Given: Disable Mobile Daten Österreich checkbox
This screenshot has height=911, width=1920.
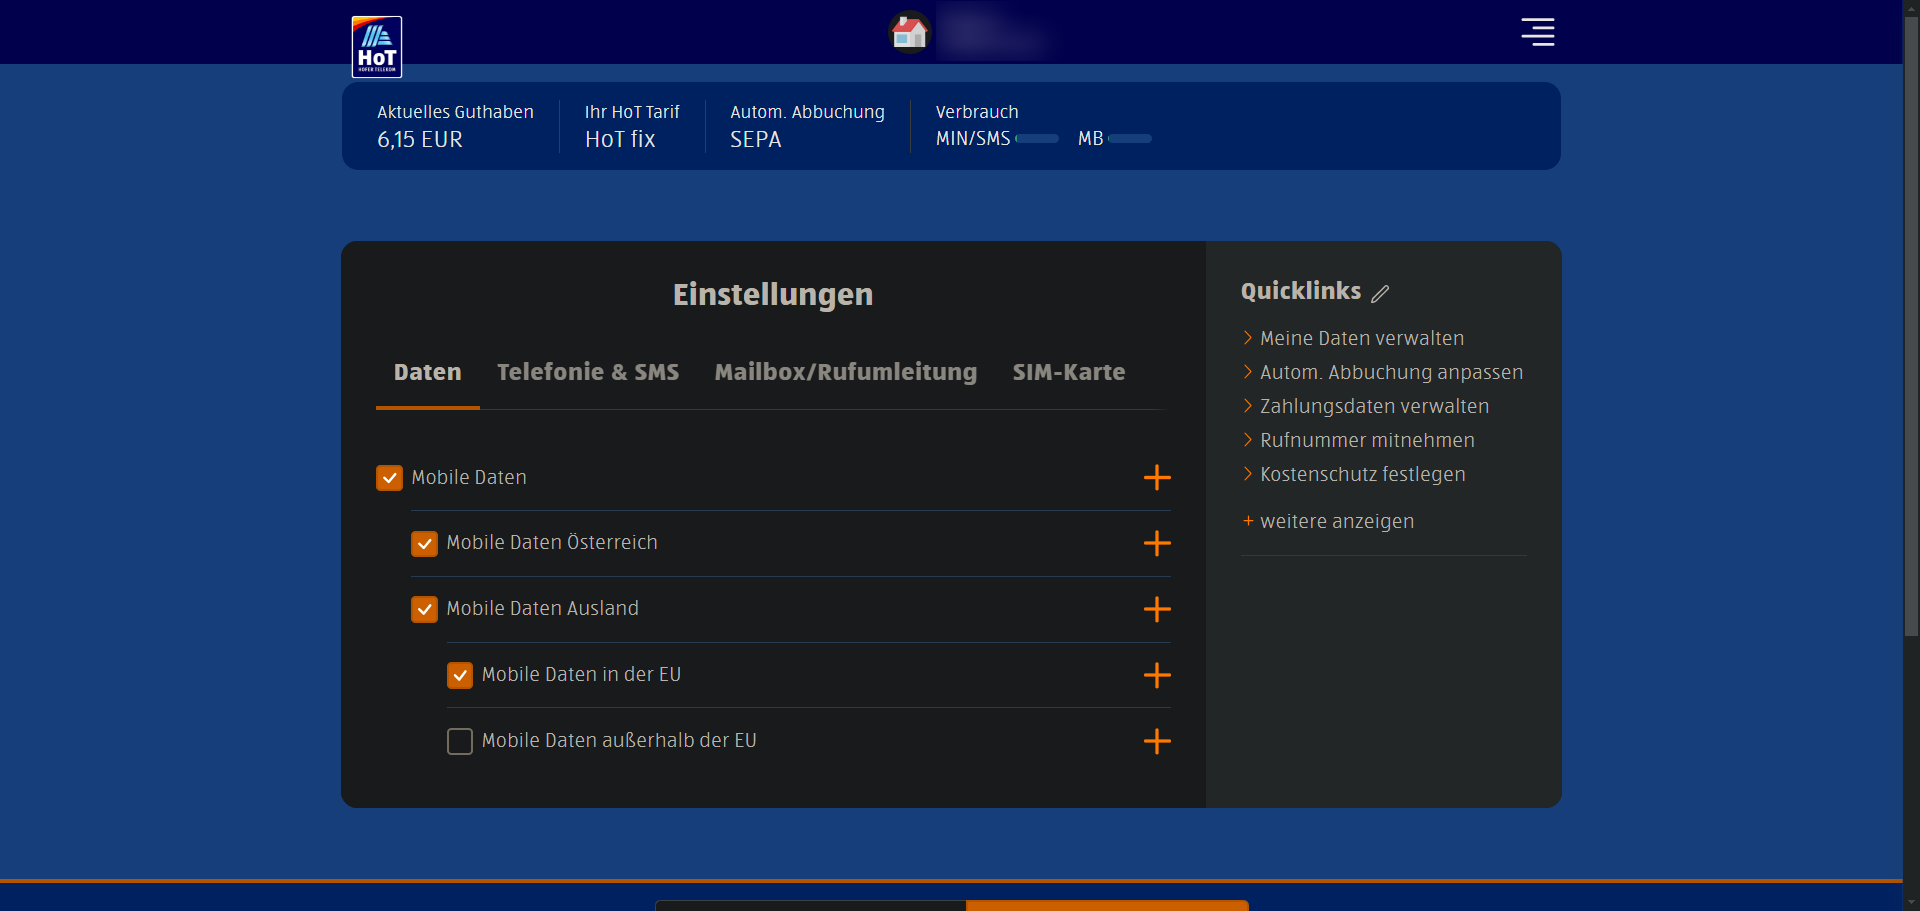Looking at the screenshot, I should (x=424, y=544).
